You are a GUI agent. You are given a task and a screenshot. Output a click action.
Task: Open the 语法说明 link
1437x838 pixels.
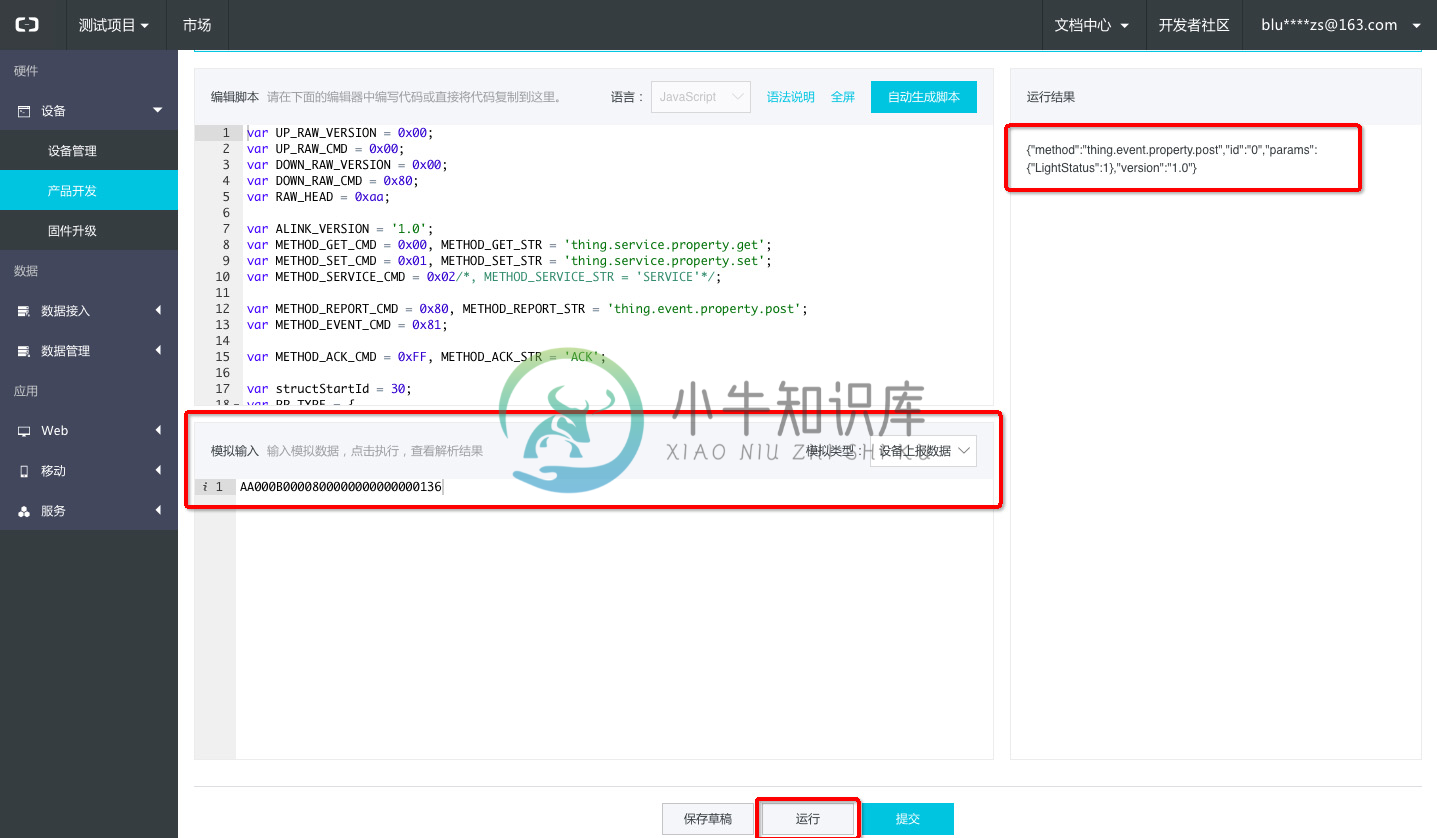tap(791, 97)
